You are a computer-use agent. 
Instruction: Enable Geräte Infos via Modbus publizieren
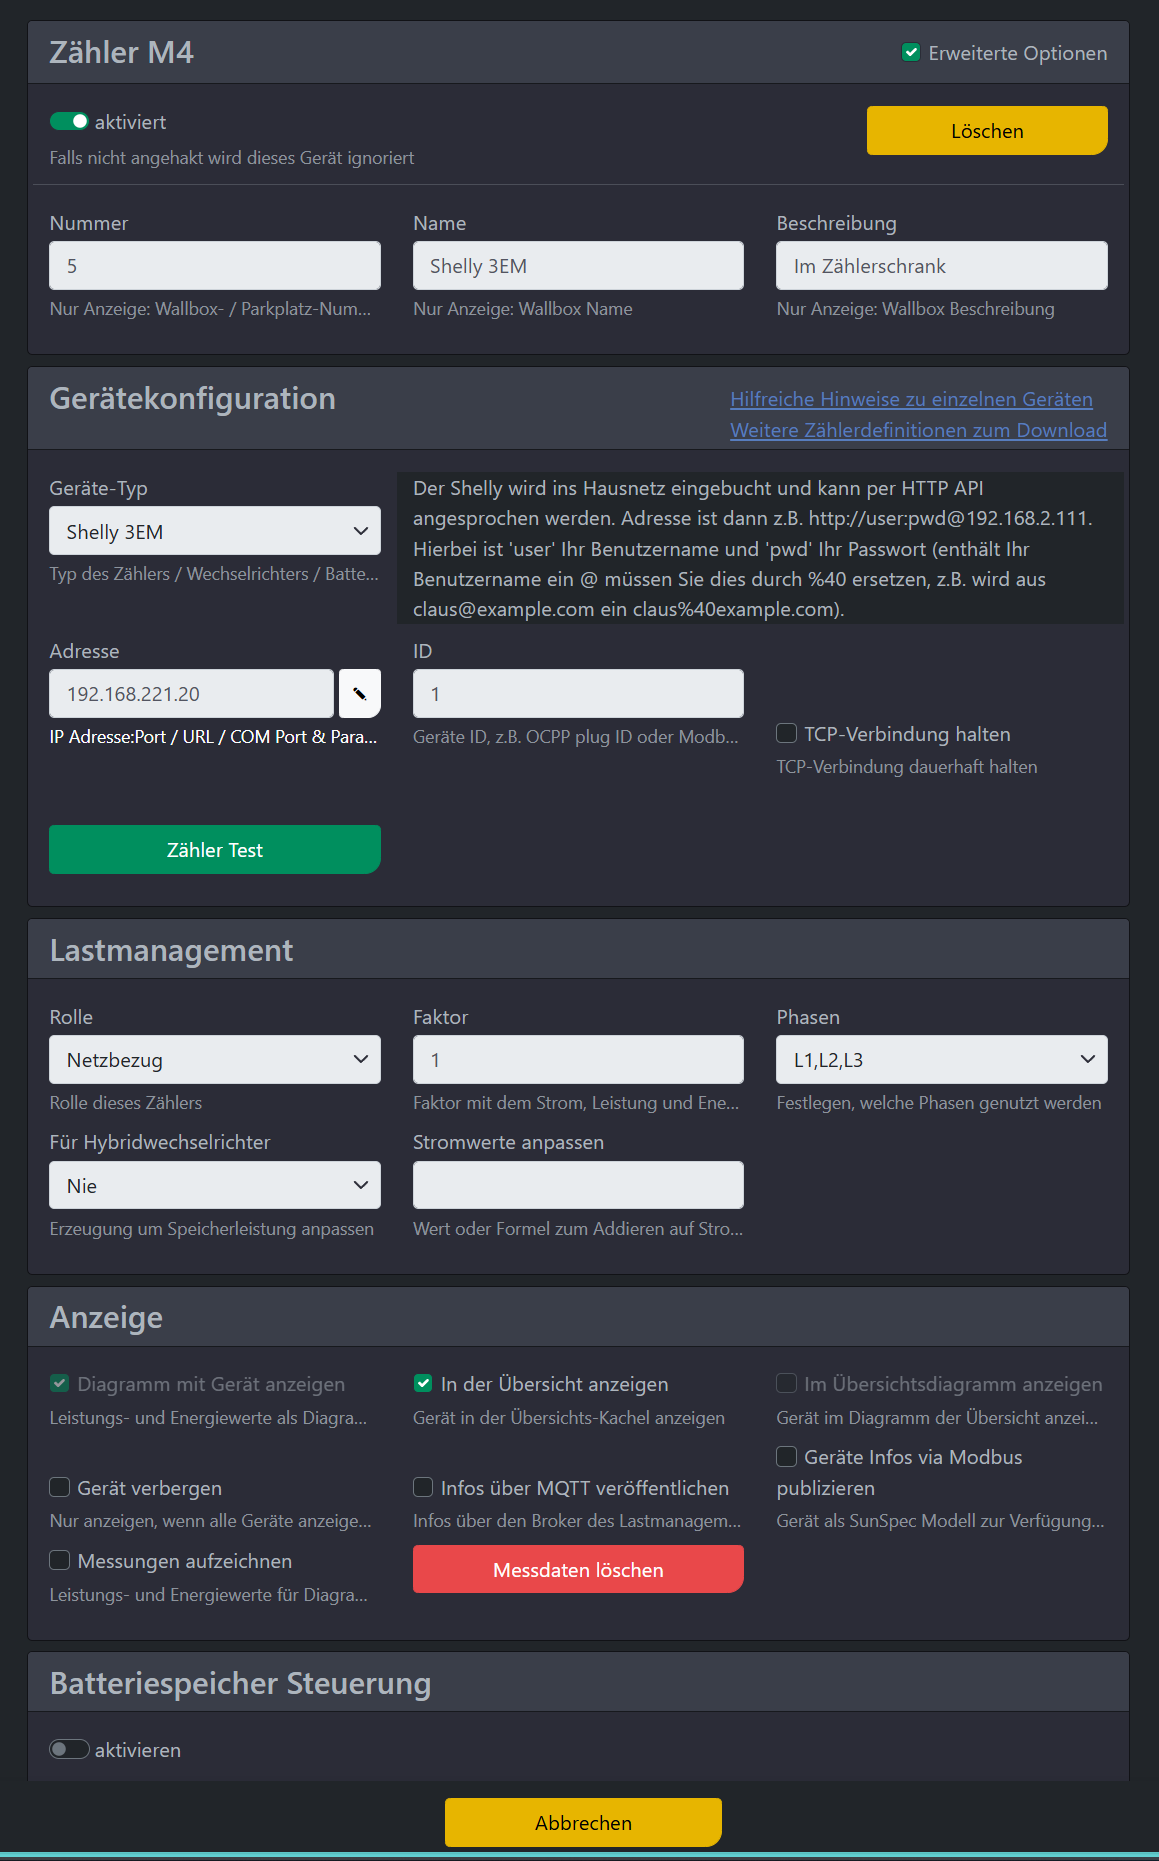pos(787,1456)
